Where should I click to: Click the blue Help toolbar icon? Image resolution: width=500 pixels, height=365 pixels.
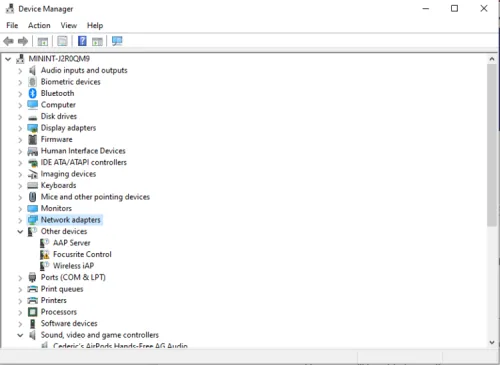click(x=82, y=41)
